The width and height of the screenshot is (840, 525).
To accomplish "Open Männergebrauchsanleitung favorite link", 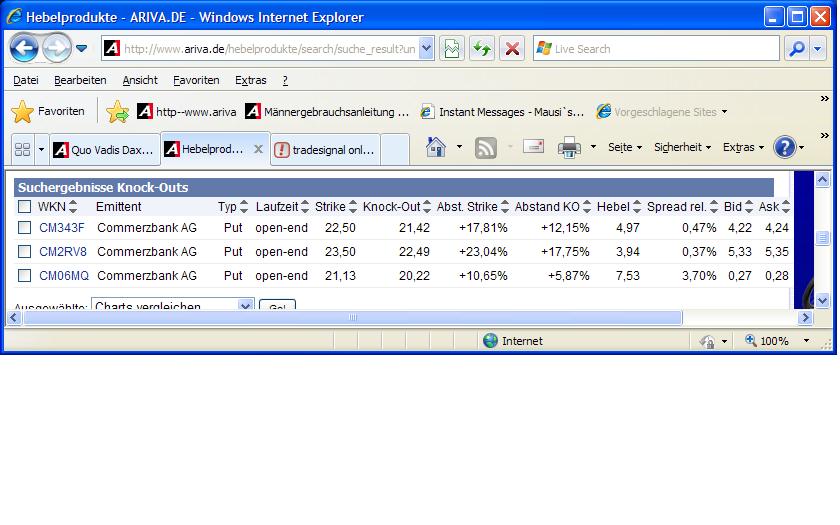I will click(327, 111).
